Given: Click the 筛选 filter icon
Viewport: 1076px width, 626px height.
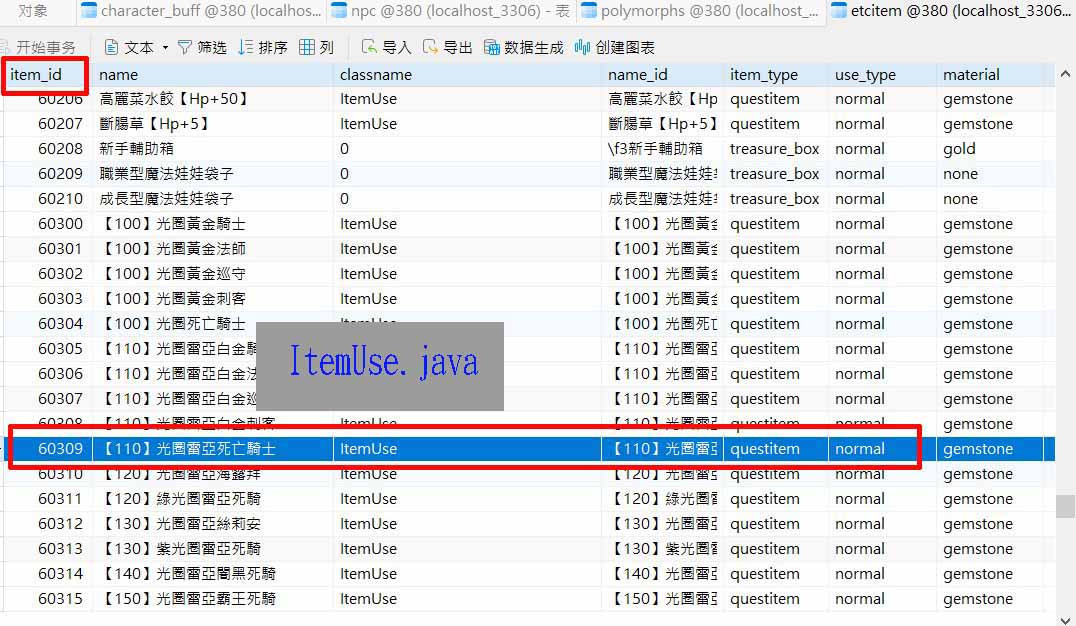Looking at the screenshot, I should coord(185,47).
